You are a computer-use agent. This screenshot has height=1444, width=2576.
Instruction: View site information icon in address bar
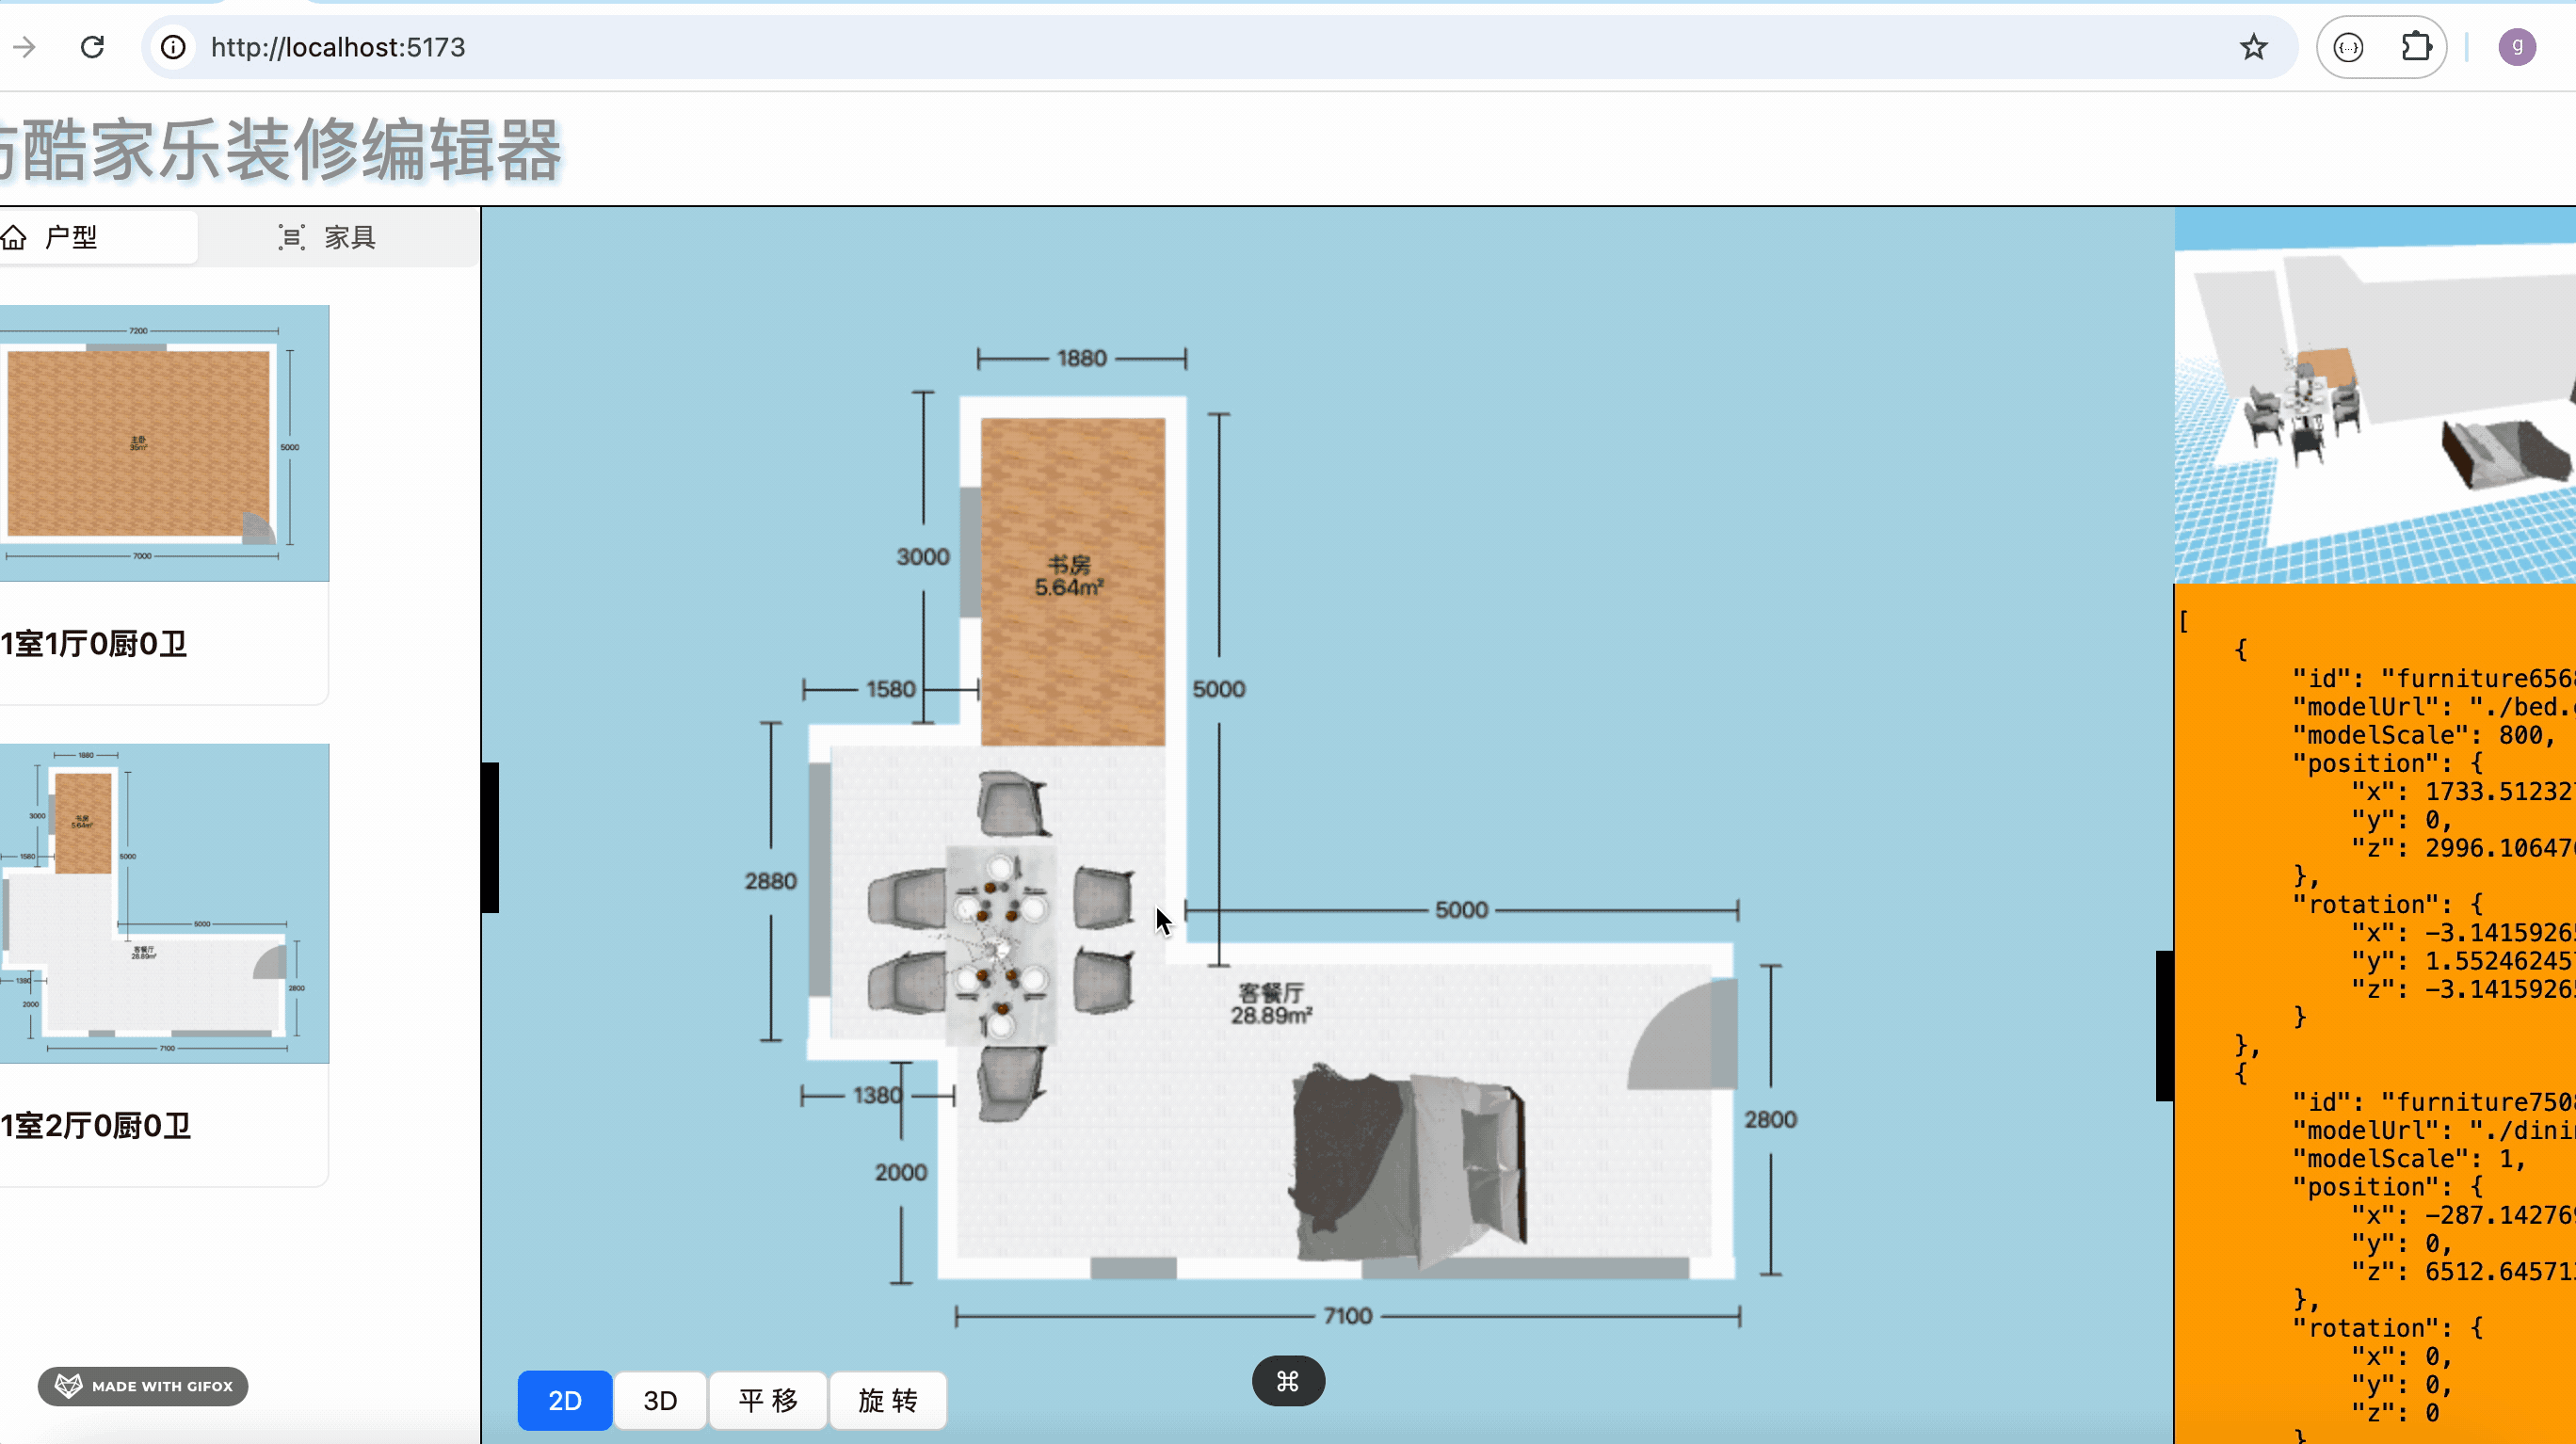[173, 47]
